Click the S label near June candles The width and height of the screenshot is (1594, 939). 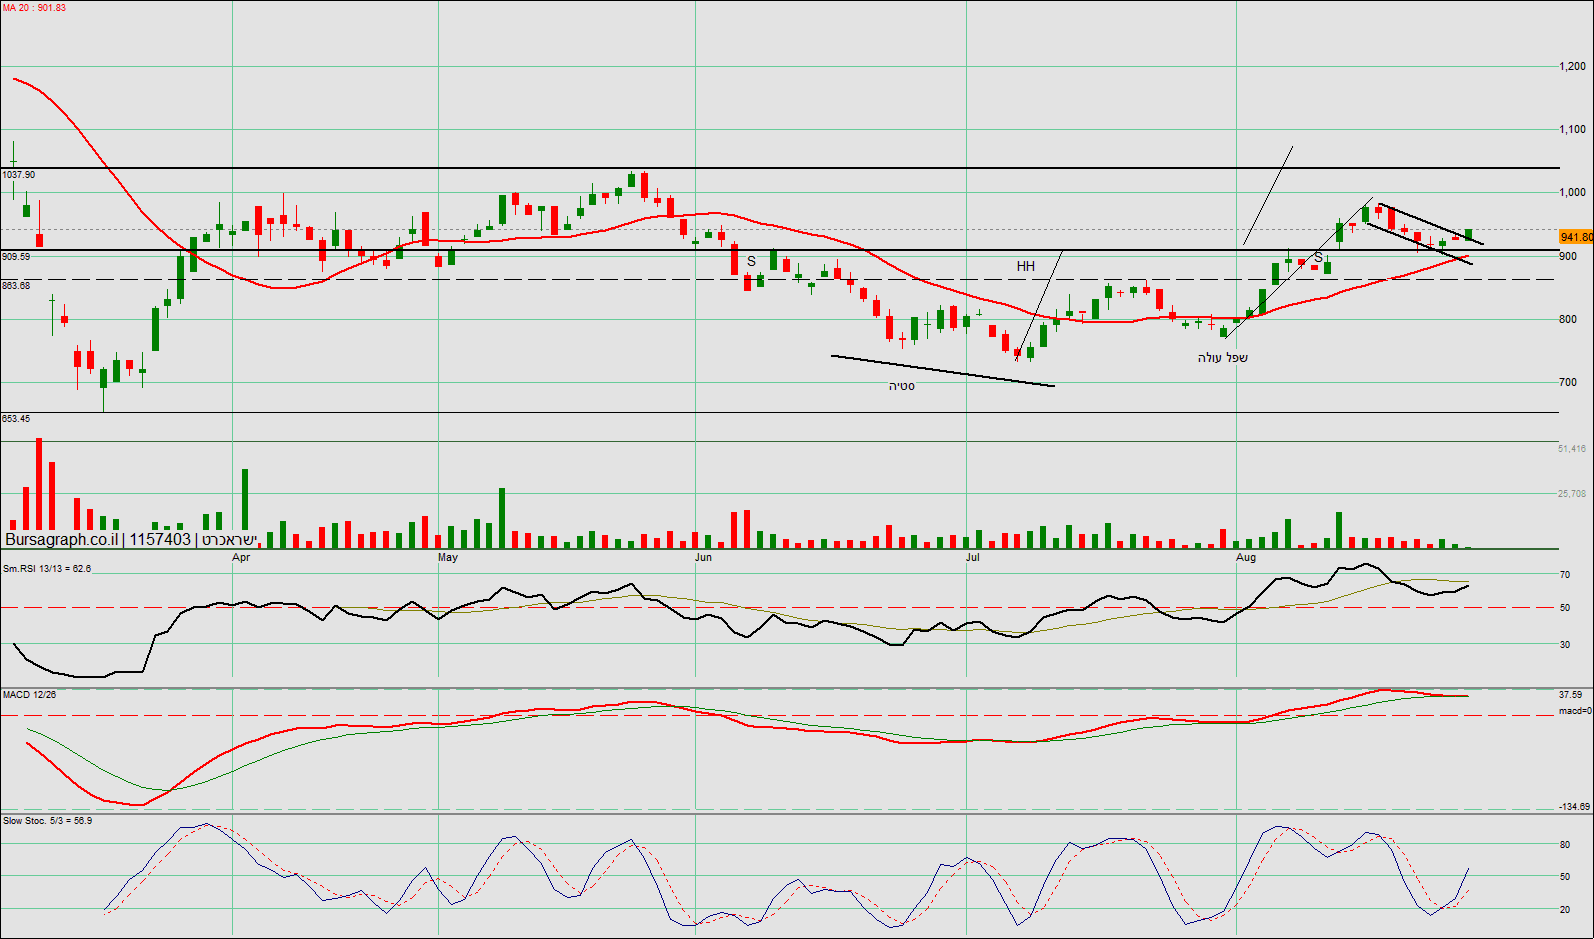[751, 262]
